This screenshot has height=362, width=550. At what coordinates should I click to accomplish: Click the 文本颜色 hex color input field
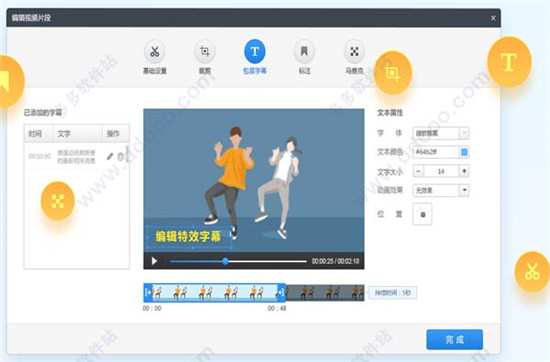click(x=436, y=152)
